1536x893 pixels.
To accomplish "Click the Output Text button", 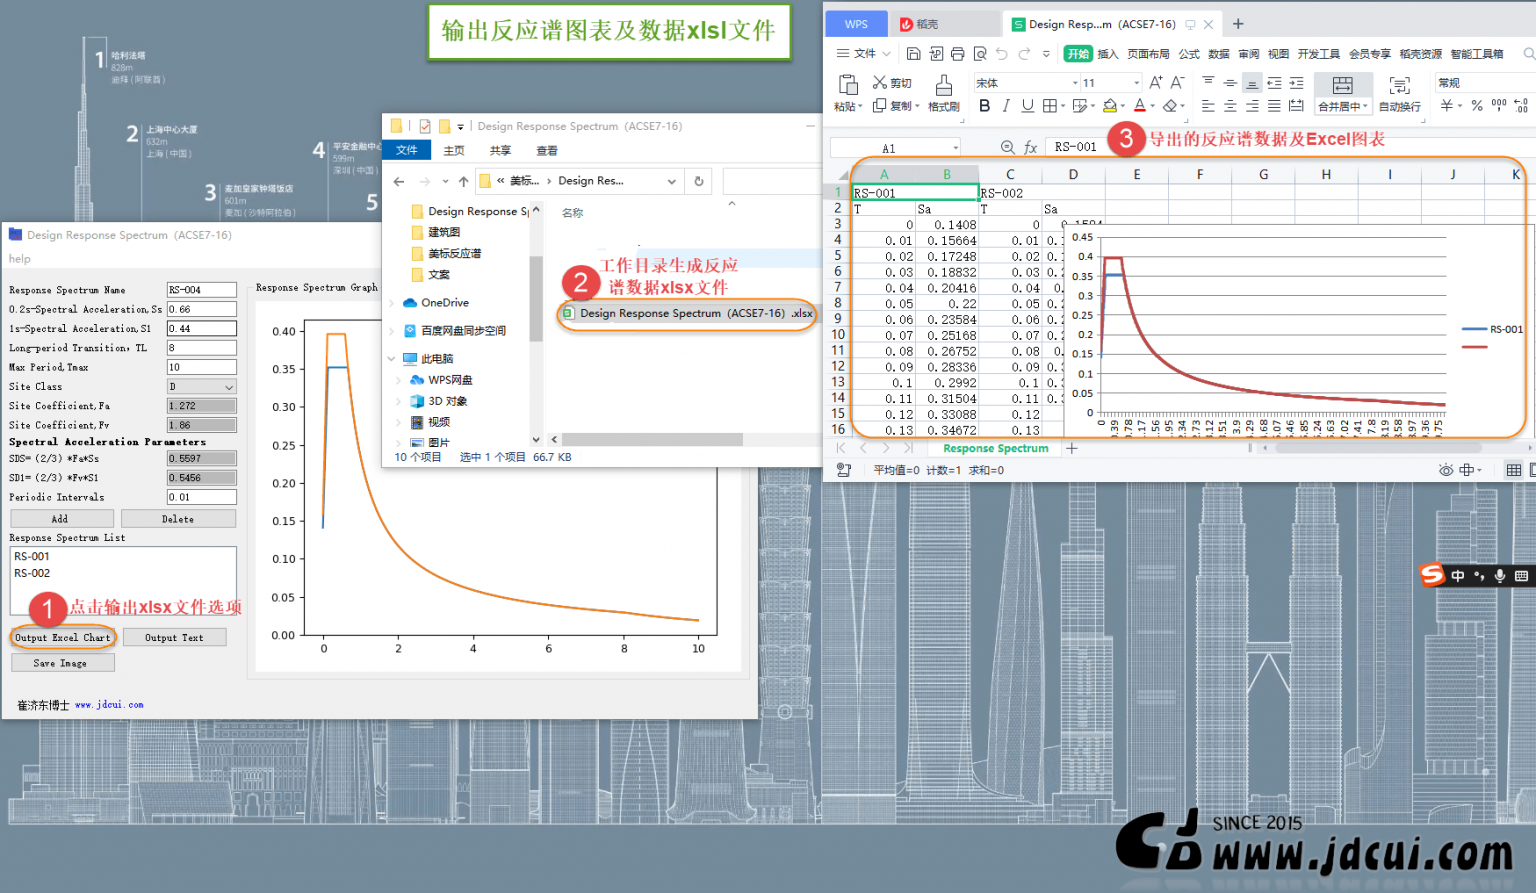I will [174, 637].
